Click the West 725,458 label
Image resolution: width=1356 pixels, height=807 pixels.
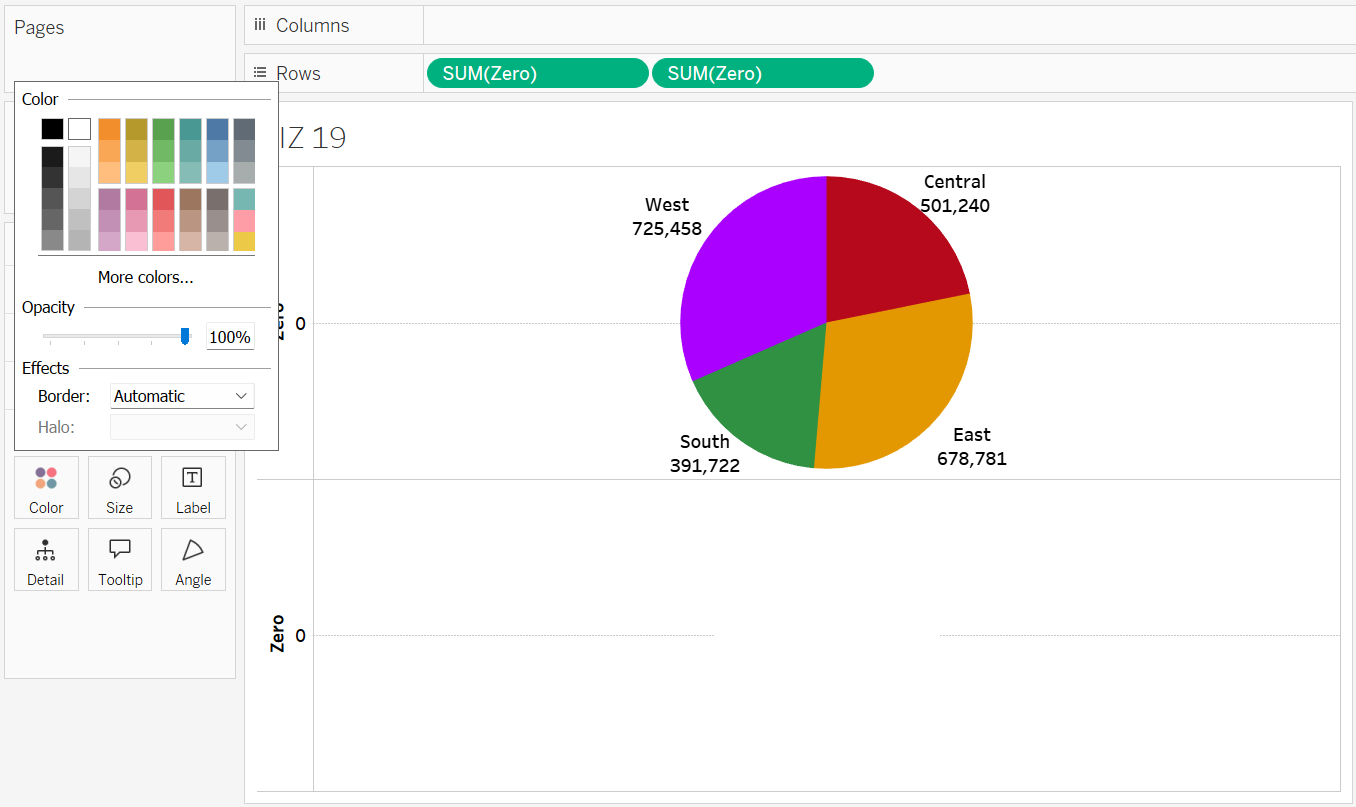(x=667, y=217)
